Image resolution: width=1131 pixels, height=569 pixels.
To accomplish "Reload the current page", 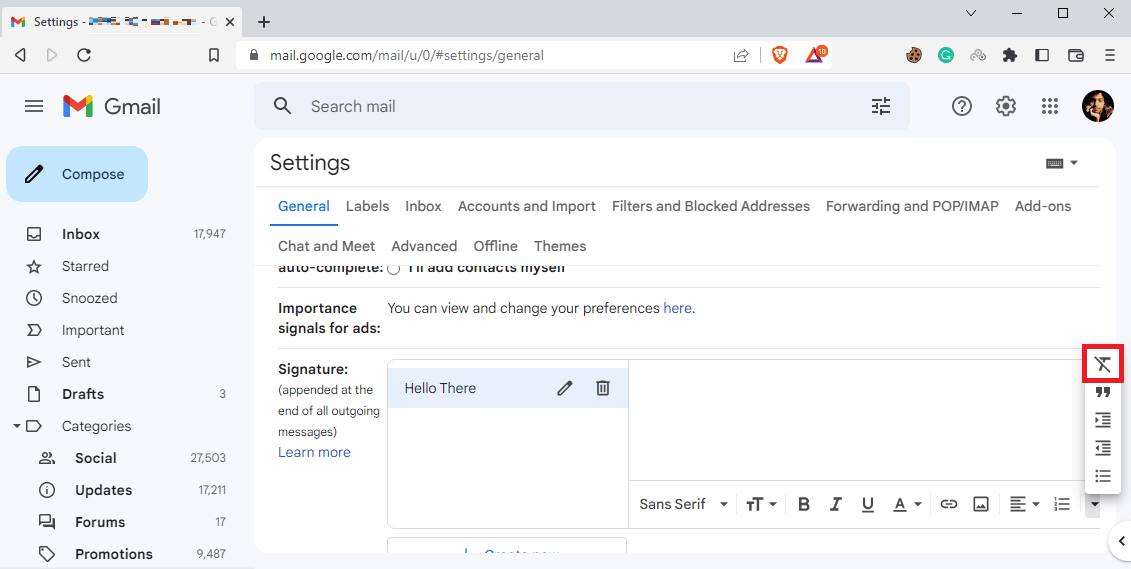I will click(x=84, y=55).
